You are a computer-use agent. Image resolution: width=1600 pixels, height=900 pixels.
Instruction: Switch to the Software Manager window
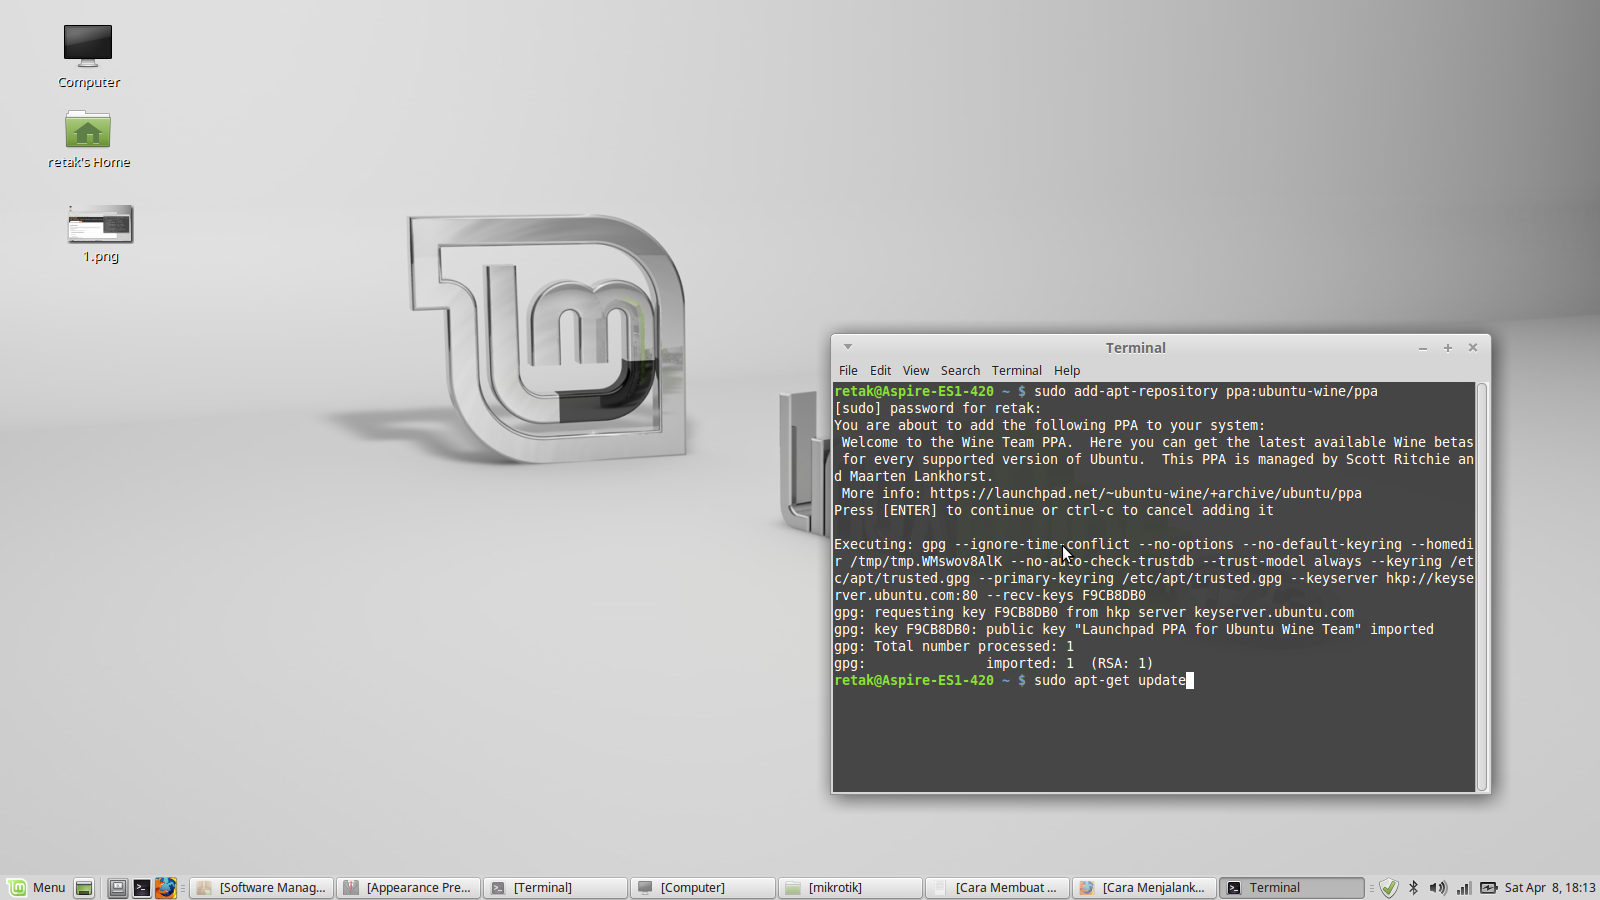[x=260, y=887]
